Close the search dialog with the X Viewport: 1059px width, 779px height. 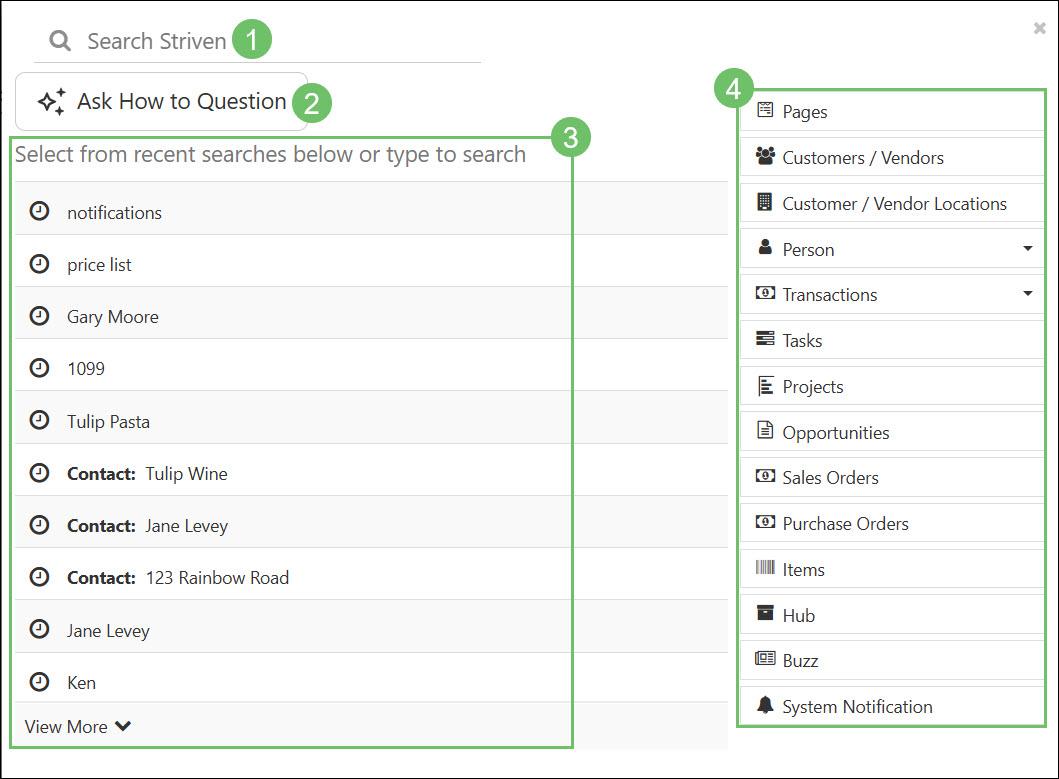(x=1039, y=28)
